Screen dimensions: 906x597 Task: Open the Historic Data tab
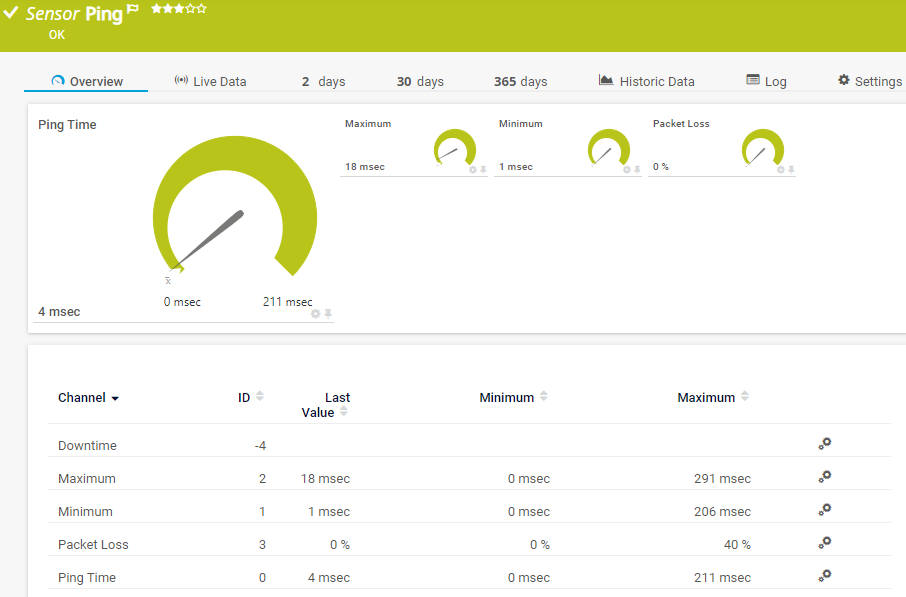646,81
